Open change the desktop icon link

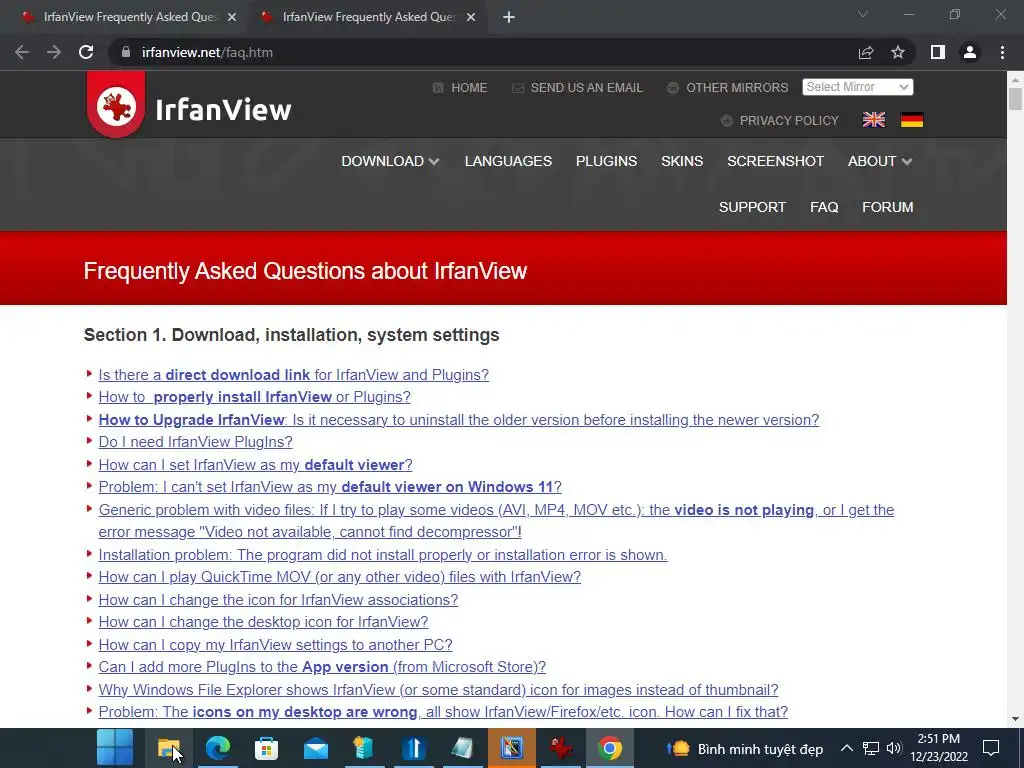click(x=263, y=622)
